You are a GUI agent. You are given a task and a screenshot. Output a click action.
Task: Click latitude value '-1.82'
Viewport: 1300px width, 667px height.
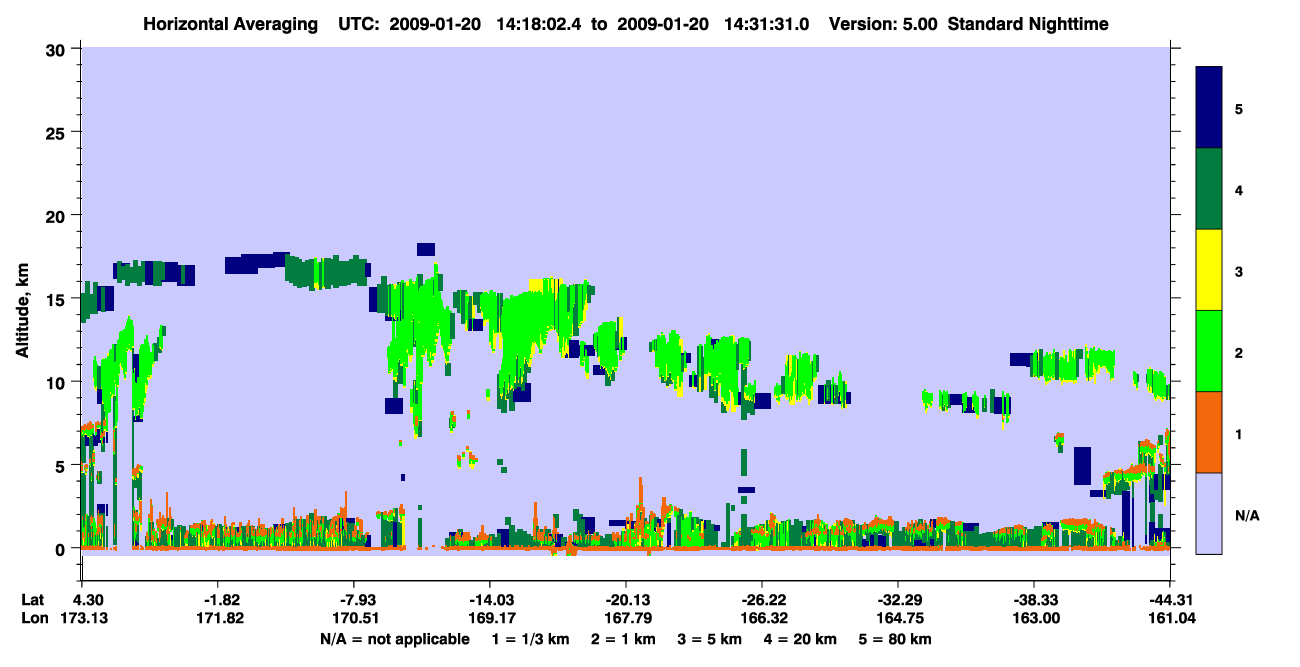coord(218,599)
